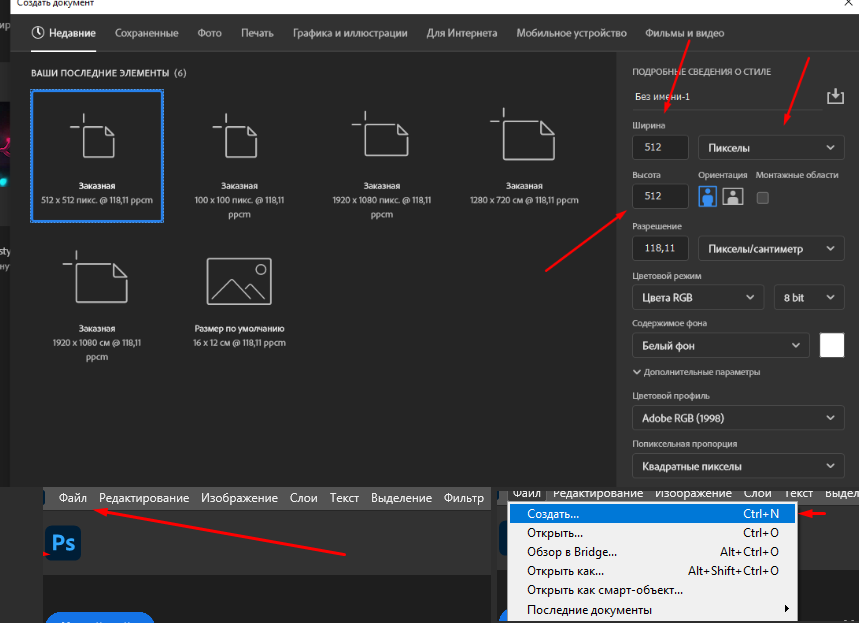Collapse Дополнительные параметры section

pos(696,372)
